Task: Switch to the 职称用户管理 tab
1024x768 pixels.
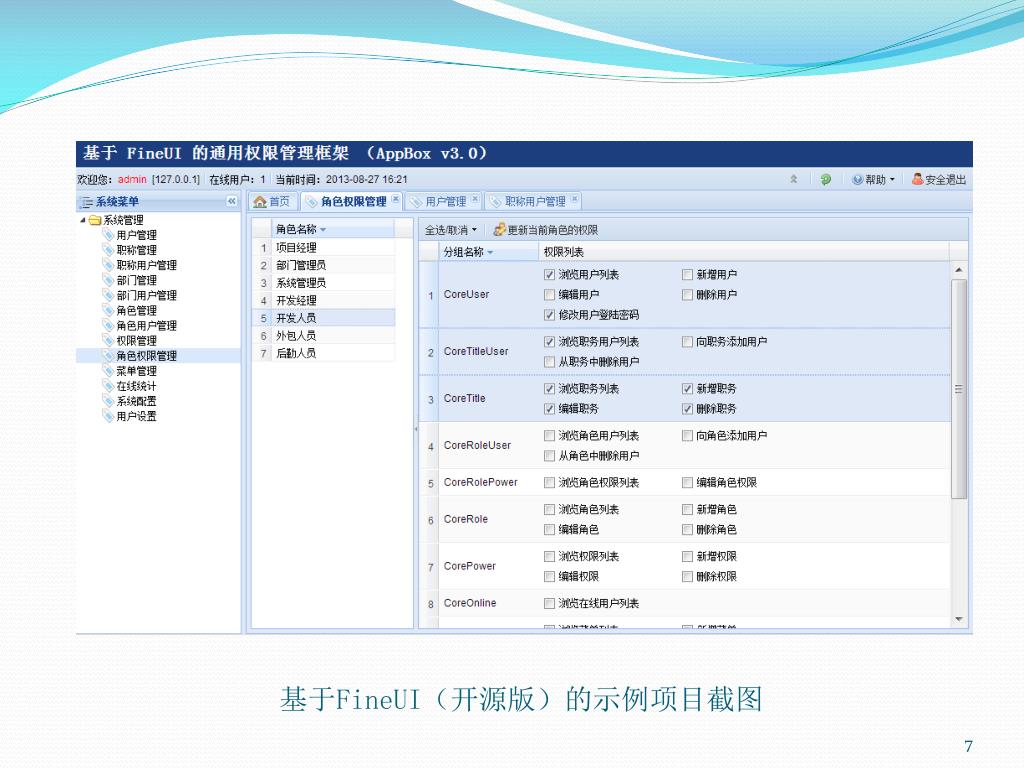Action: pyautogui.click(x=533, y=201)
